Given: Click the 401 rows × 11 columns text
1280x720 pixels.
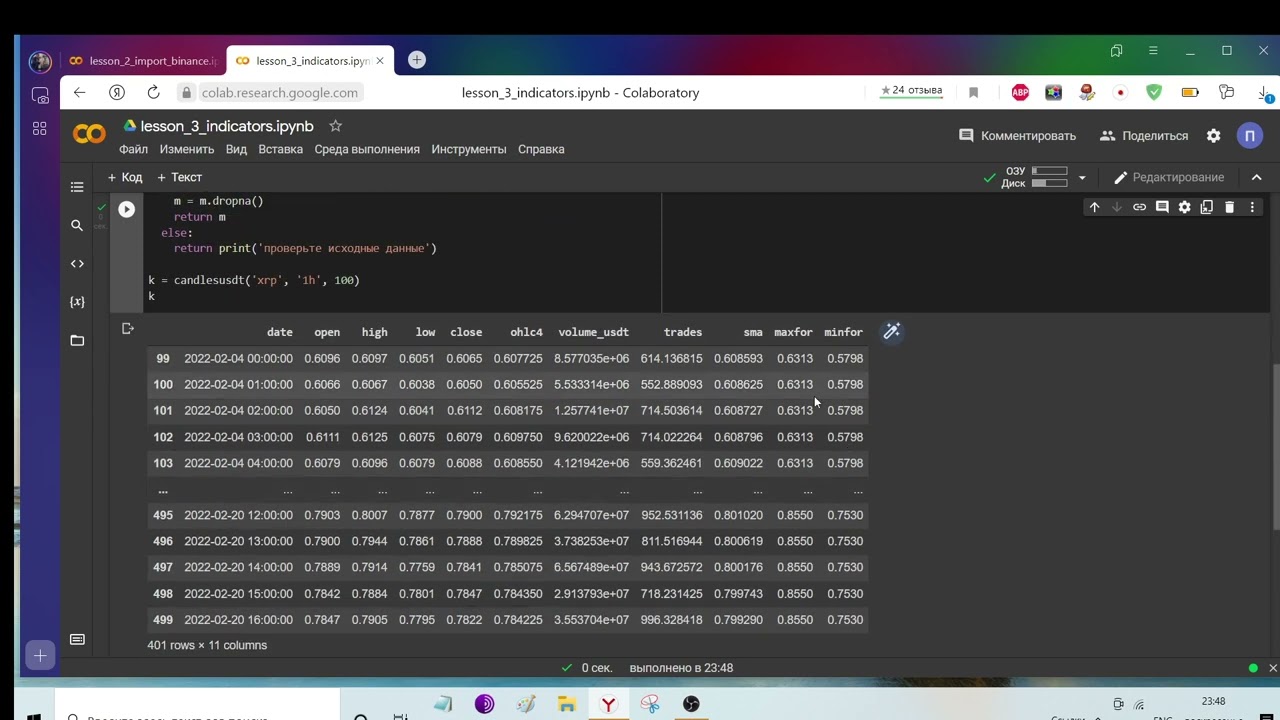Looking at the screenshot, I should [x=207, y=645].
